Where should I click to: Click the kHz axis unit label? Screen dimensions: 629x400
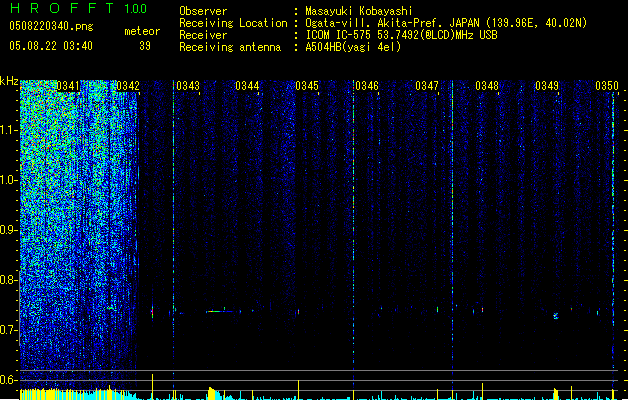tap(9, 81)
